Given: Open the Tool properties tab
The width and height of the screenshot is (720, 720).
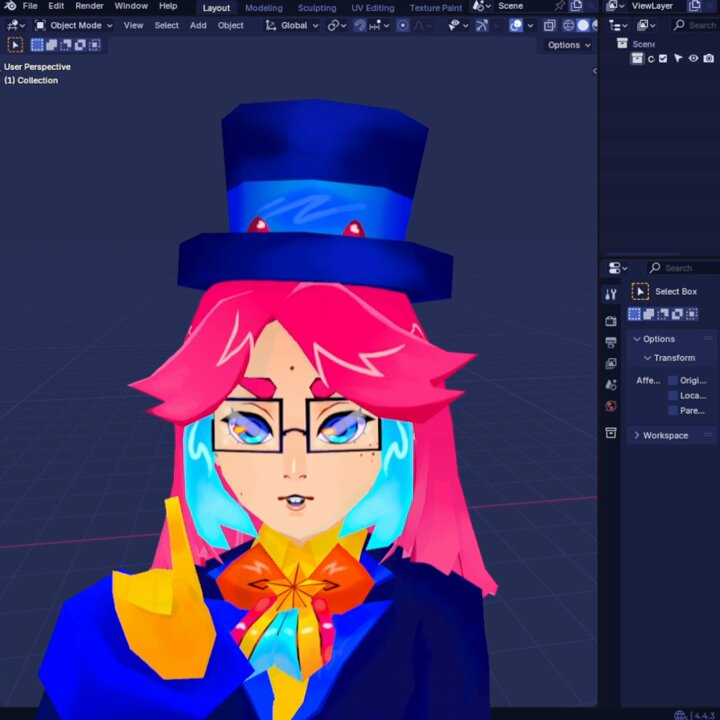Looking at the screenshot, I should tap(611, 294).
